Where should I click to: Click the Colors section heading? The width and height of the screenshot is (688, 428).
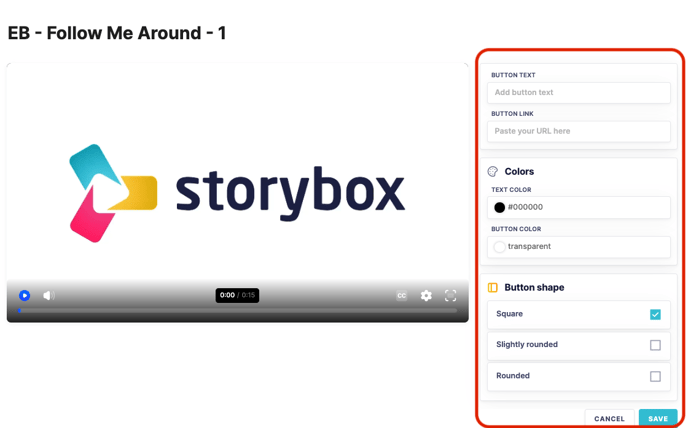coord(519,172)
